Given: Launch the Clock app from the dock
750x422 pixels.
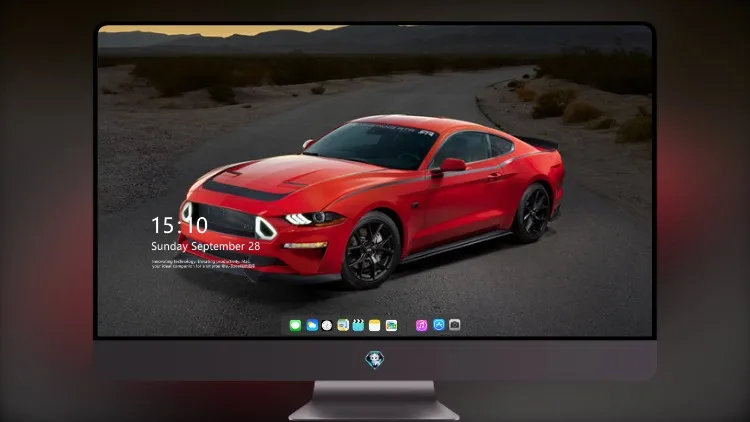Looking at the screenshot, I should tap(327, 325).
